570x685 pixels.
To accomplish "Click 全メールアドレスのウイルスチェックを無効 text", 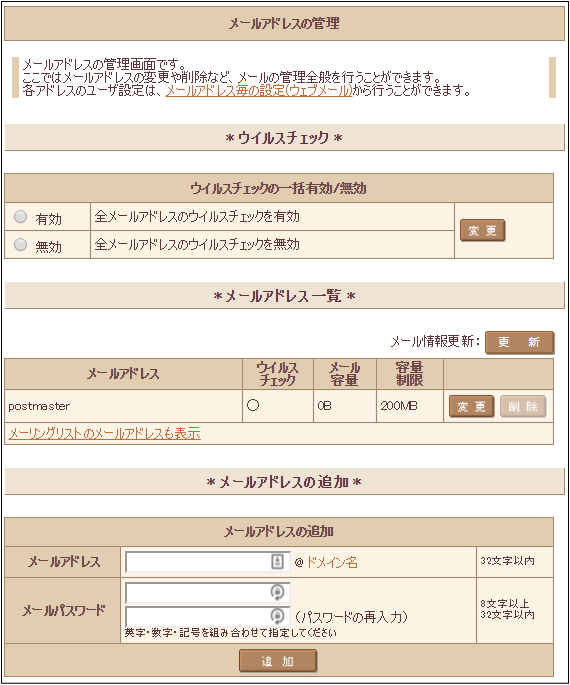I will [197, 244].
